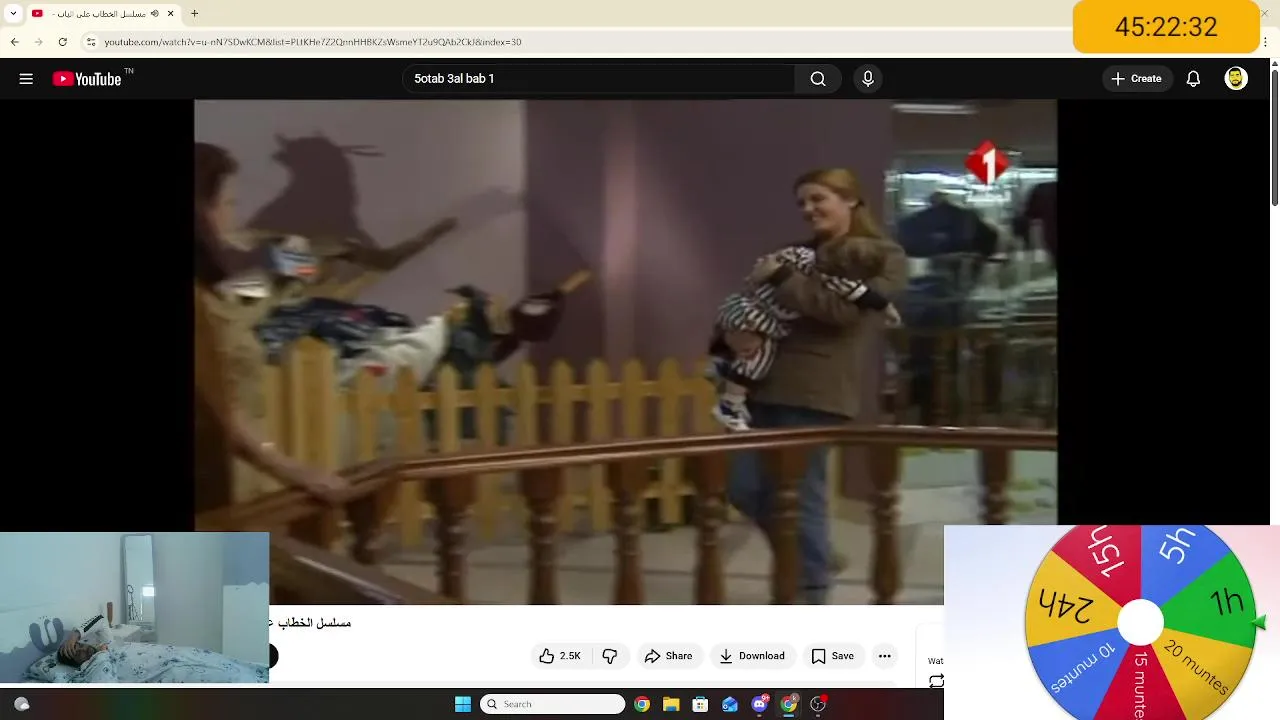The height and width of the screenshot is (720, 1280).
Task: Click the wheel's white center hub
Action: click(1140, 623)
